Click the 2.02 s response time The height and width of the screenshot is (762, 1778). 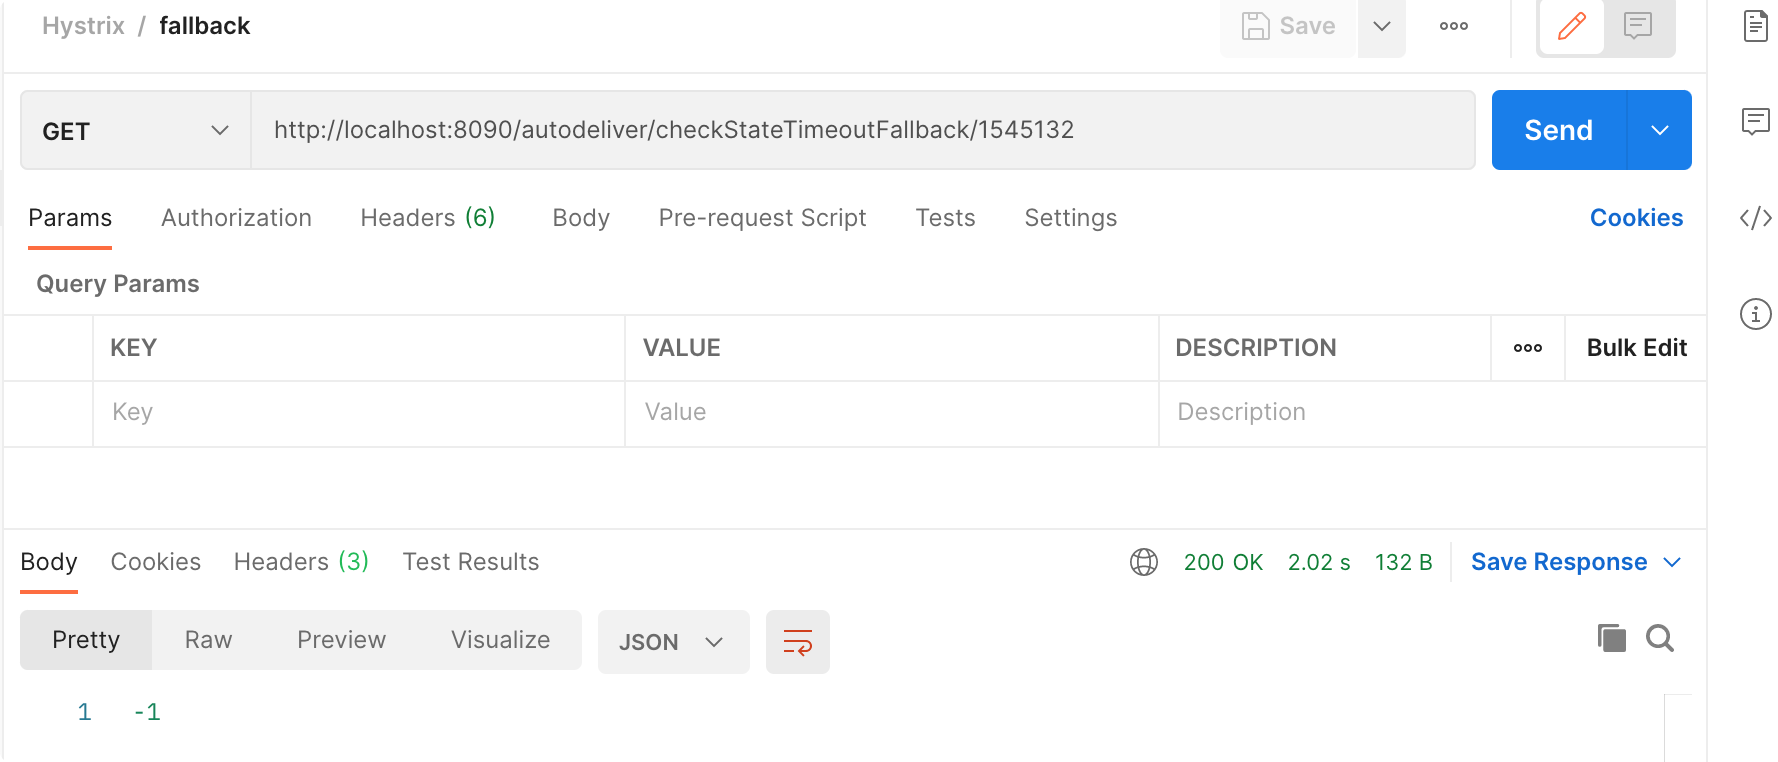click(1319, 562)
